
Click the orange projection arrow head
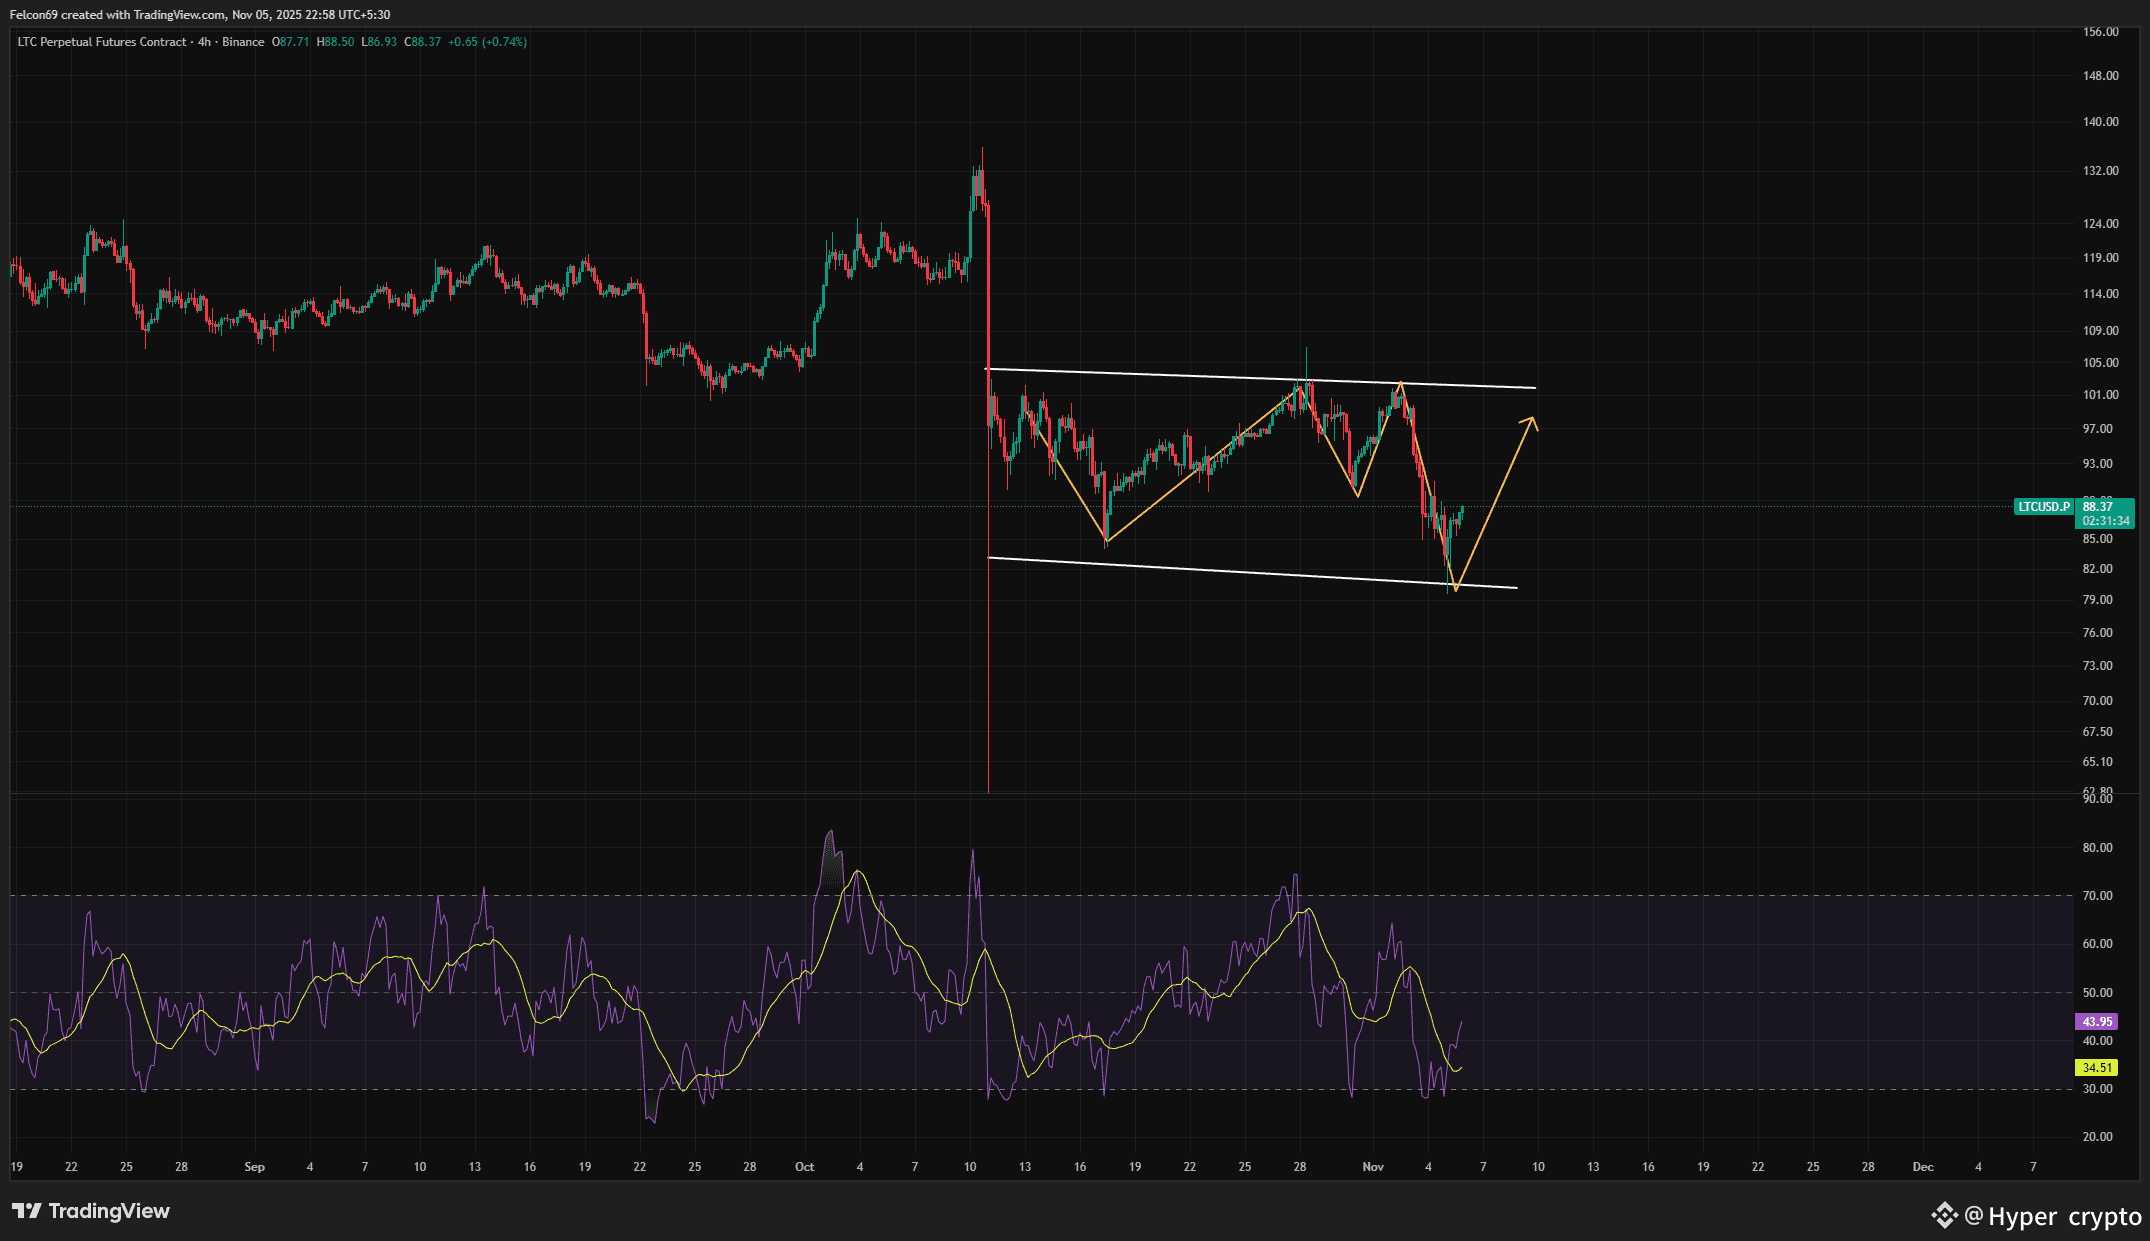tap(1531, 421)
